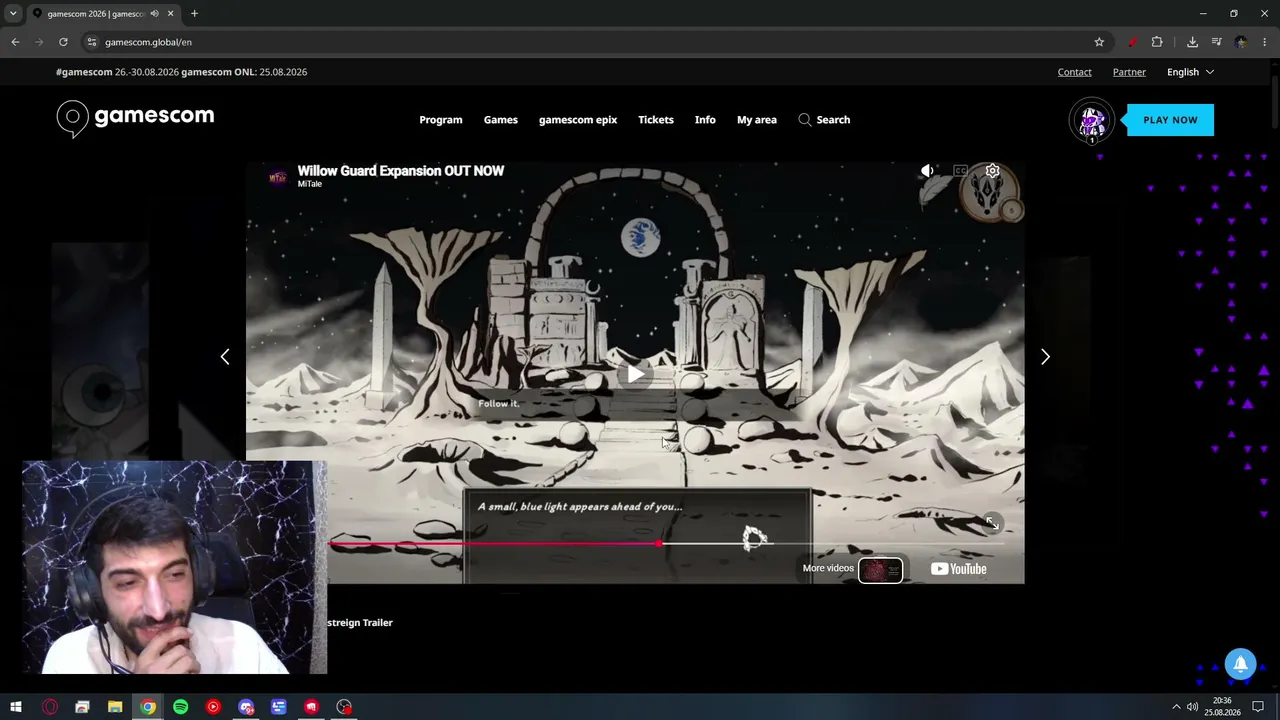This screenshot has width=1280, height=720.
Task: Open the Tickets menu item
Action: [x=656, y=120]
